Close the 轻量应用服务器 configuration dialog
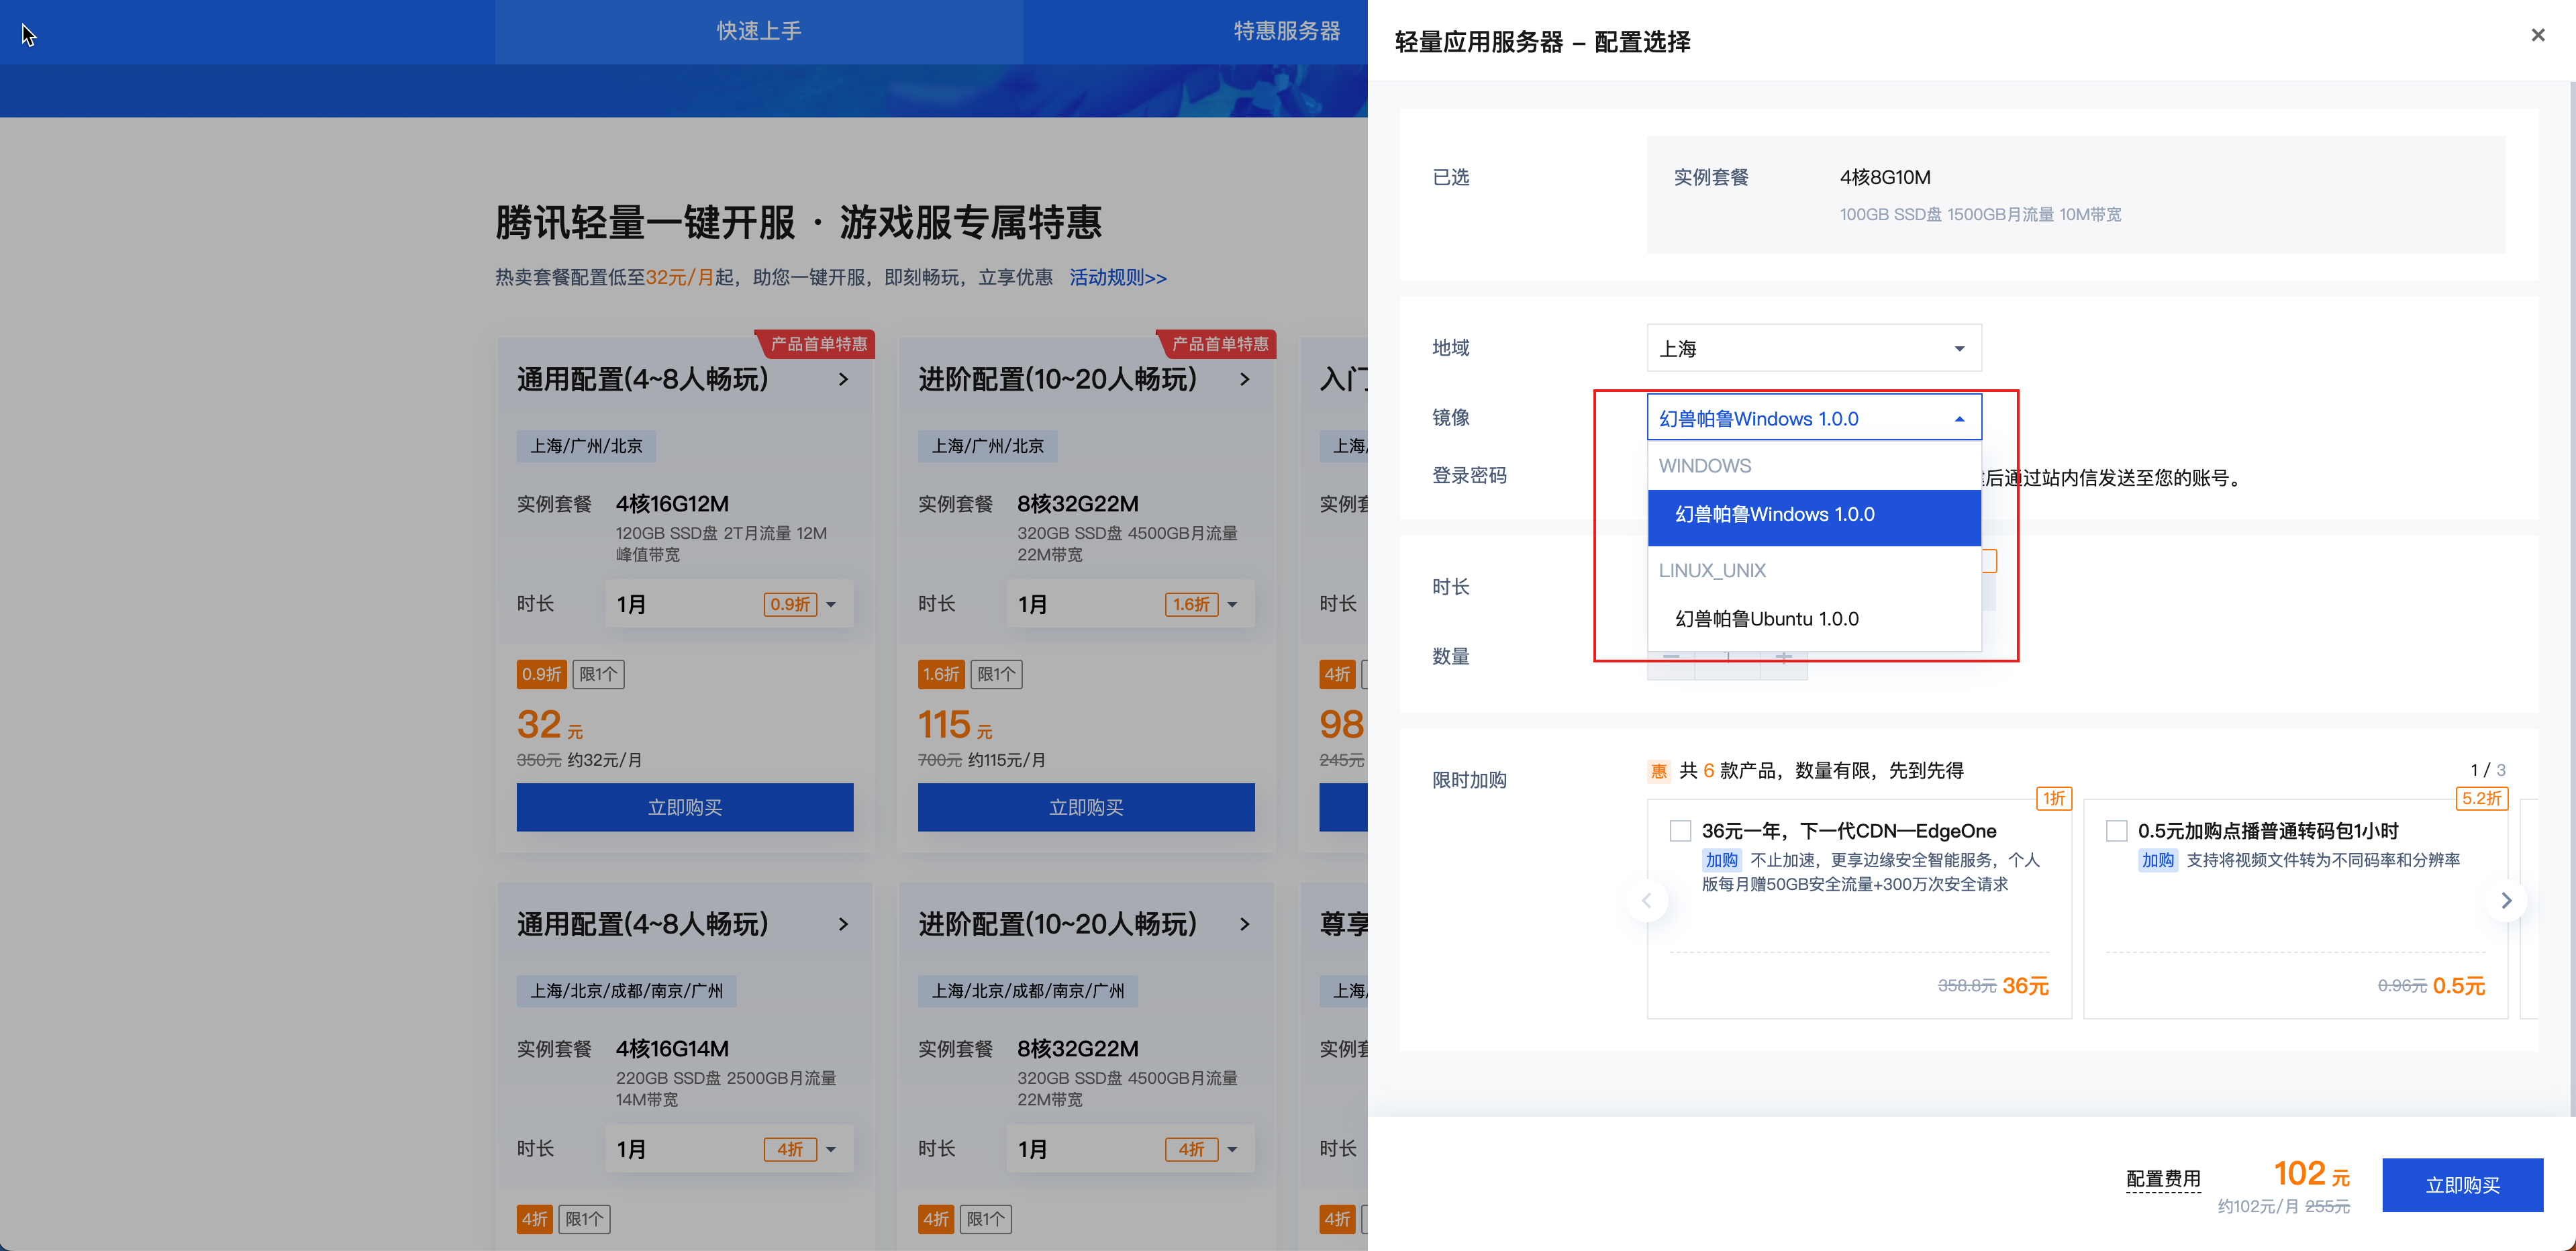 point(2537,34)
